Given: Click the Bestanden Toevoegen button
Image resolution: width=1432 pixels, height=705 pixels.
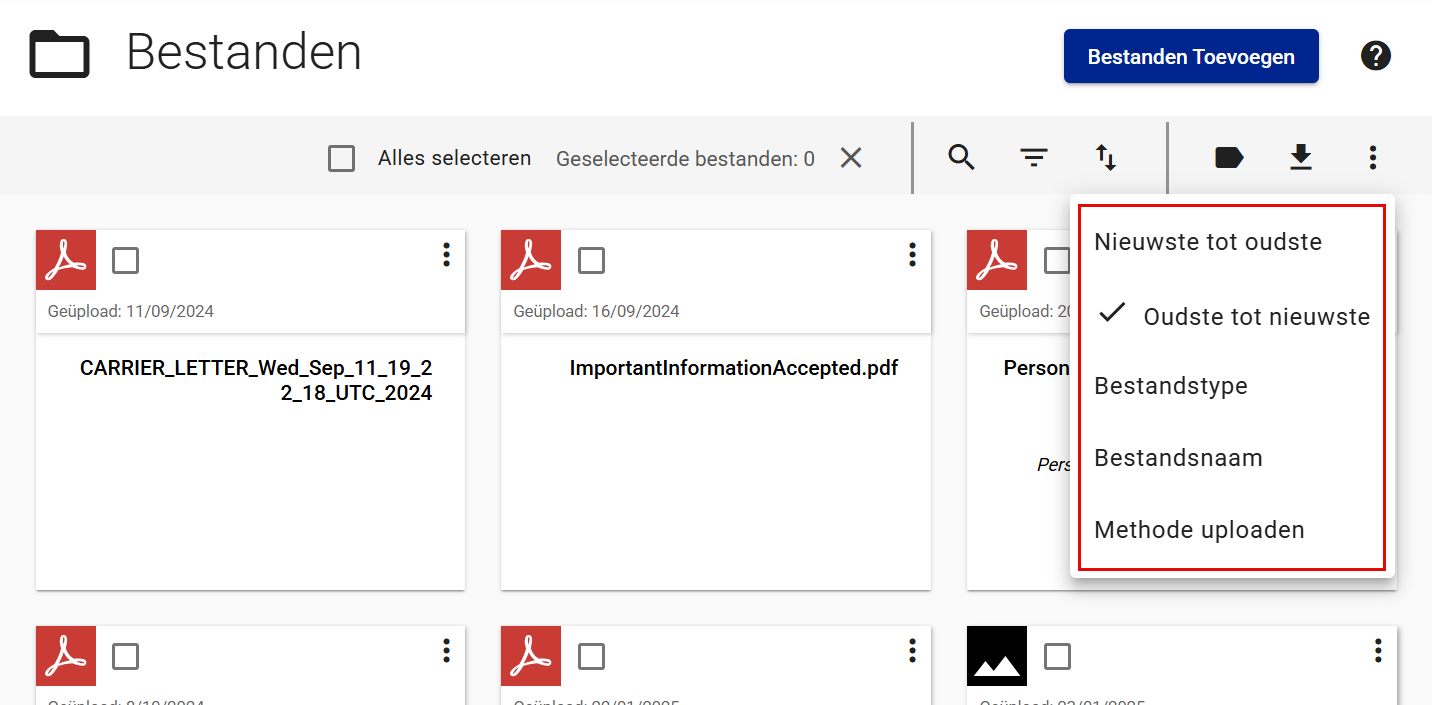Looking at the screenshot, I should pos(1191,56).
